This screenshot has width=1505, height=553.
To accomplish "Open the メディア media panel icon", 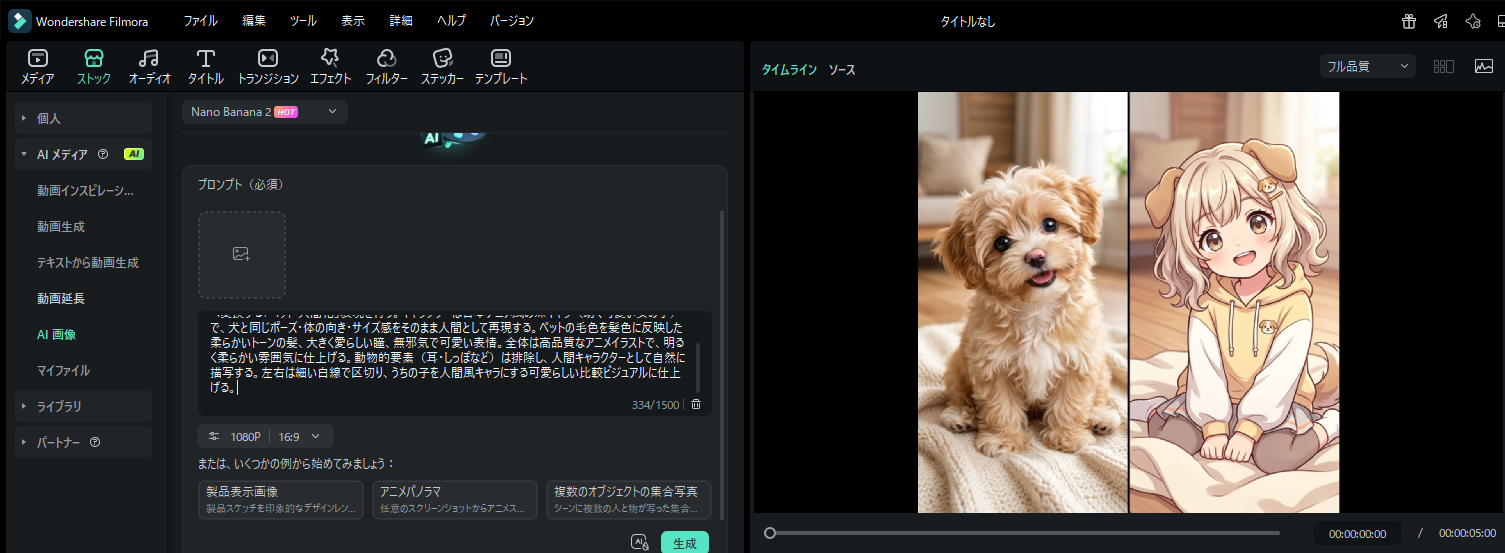I will tap(38, 66).
